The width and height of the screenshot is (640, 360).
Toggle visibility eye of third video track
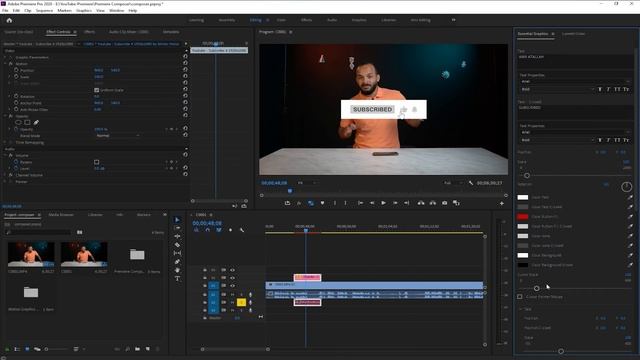click(x=232, y=286)
